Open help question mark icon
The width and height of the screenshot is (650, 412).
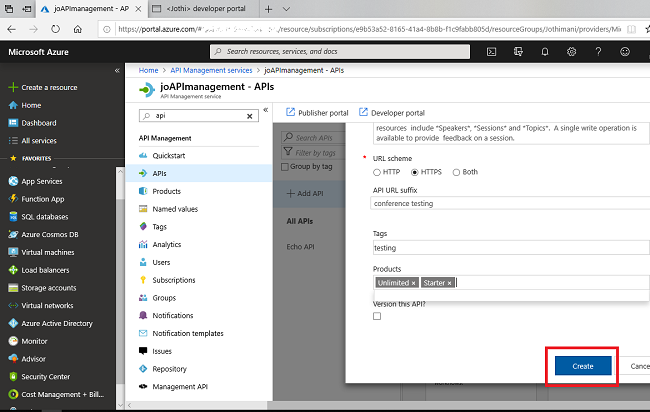coord(598,52)
